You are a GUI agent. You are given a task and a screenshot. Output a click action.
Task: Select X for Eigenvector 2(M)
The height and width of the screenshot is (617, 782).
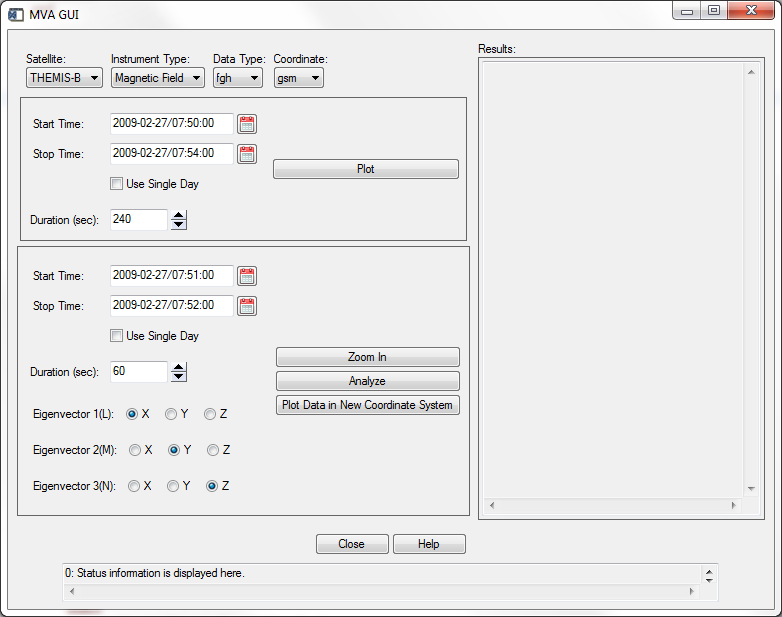pos(135,450)
